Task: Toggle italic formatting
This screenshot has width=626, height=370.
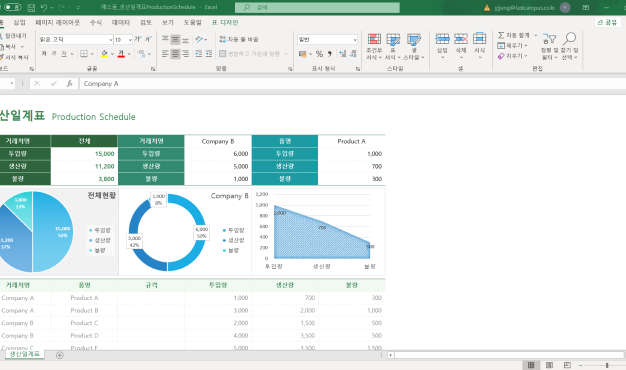Action: pyautogui.click(x=54, y=53)
